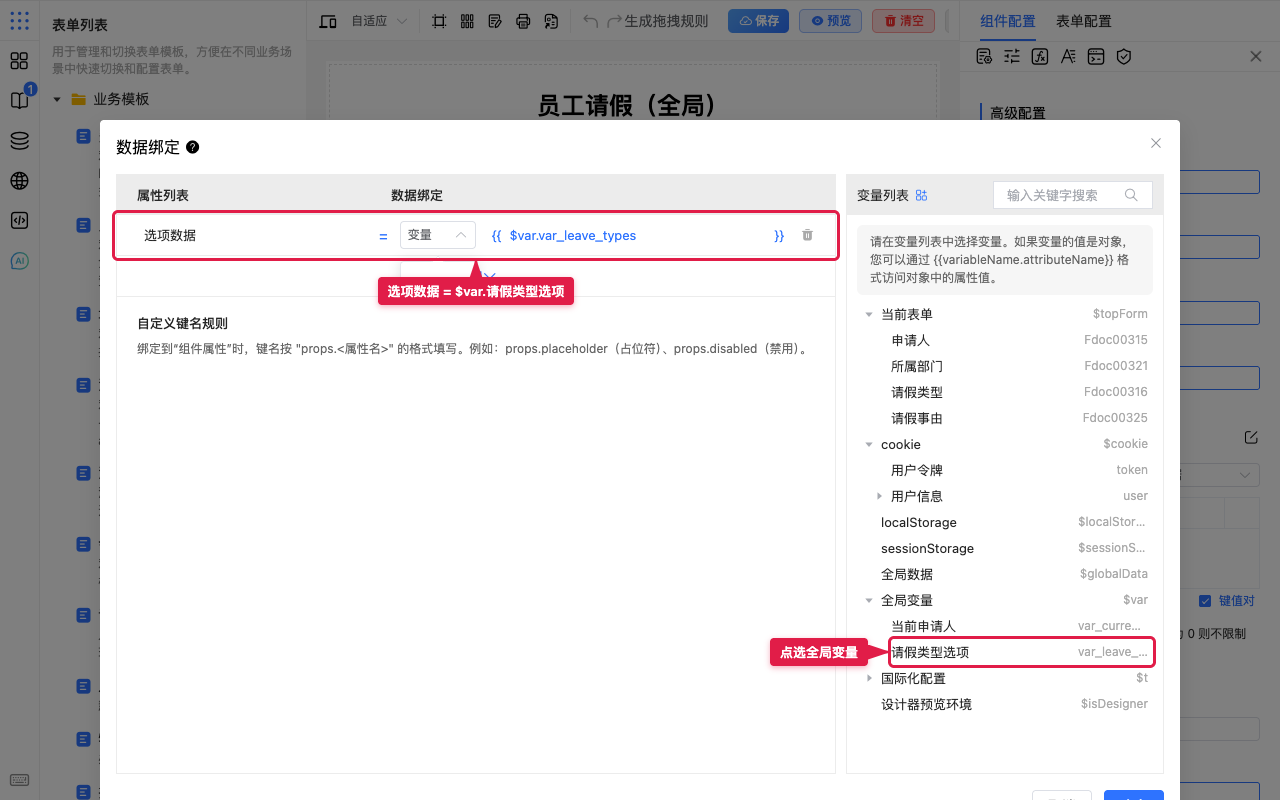Click the document swap icon after the printer
Screen dimensions: 1280x800
click(551, 21)
